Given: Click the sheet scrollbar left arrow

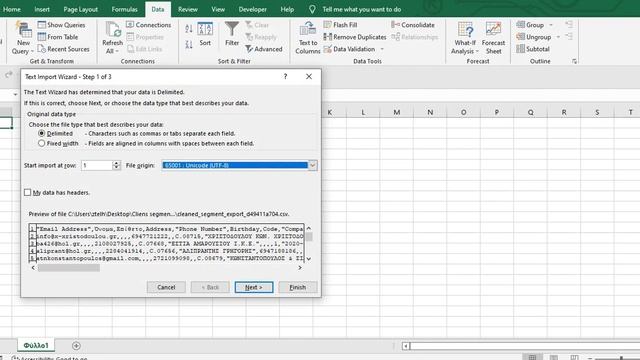Looking at the screenshot, I should pos(406,346).
